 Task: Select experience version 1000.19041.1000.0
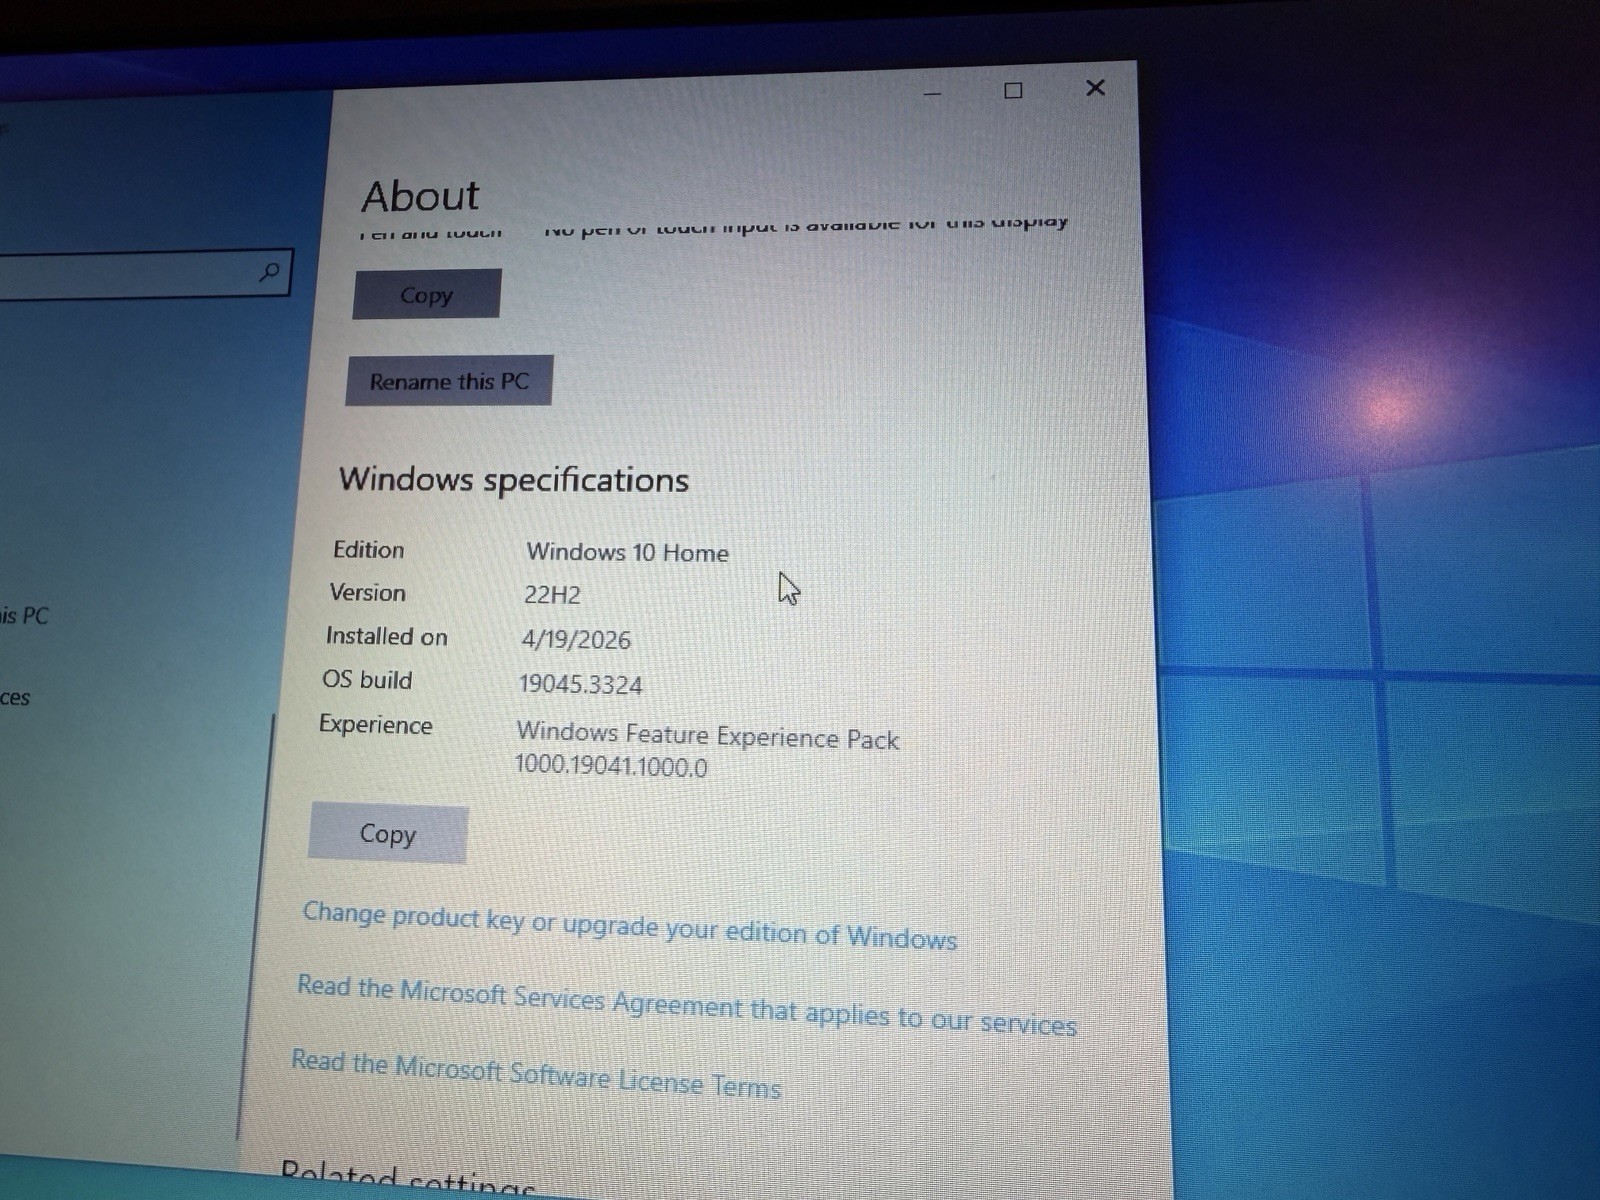611,766
